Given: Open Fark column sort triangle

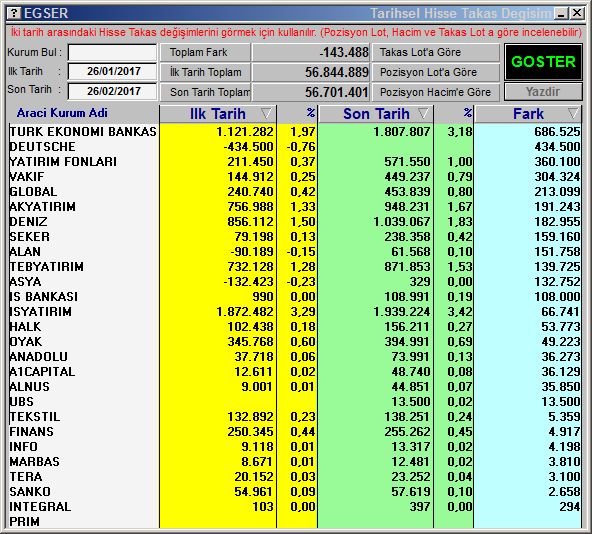Looking at the screenshot, I should [573, 113].
